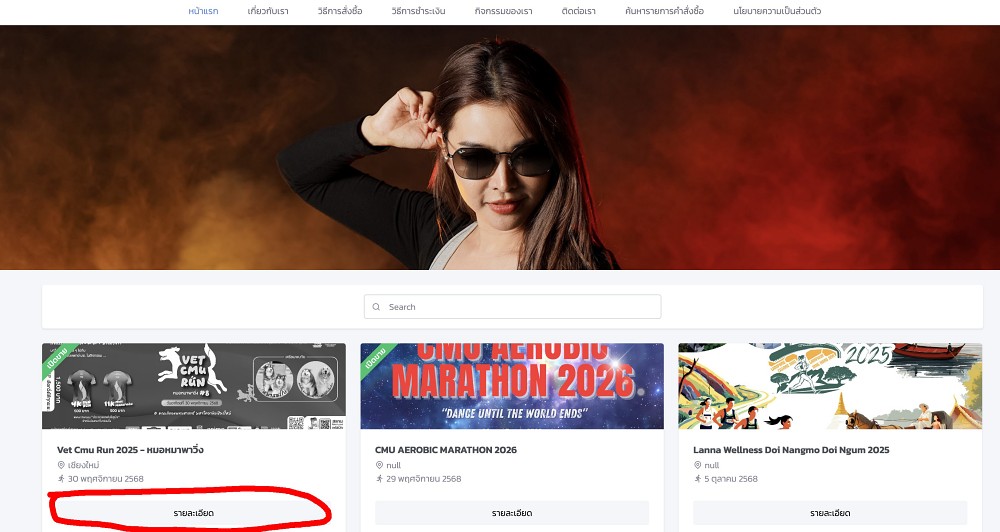The width and height of the screenshot is (1000, 532).
Task: Click the search magnifier icon
Action: (x=376, y=307)
